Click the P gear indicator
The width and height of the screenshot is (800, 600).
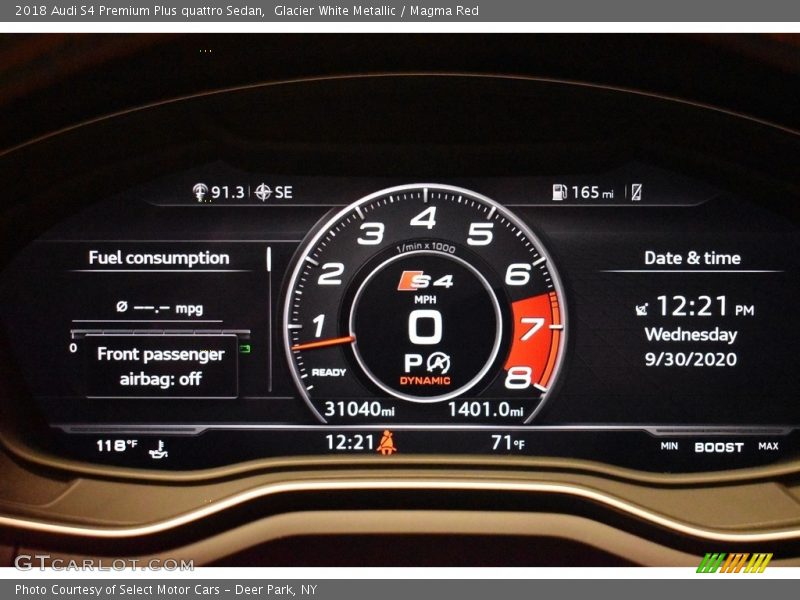(413, 363)
